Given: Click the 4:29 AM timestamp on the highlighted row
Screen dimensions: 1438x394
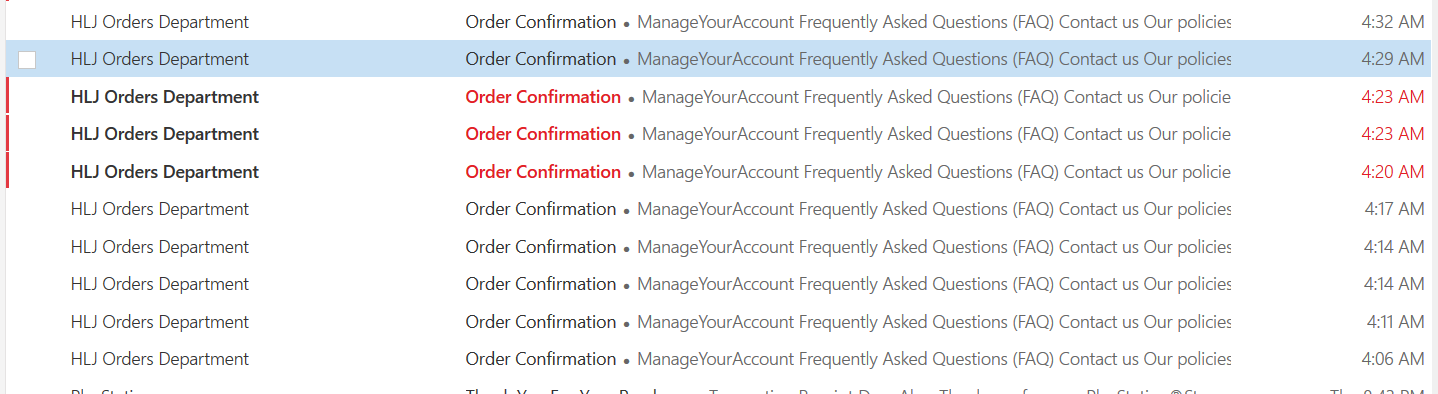Looking at the screenshot, I should [x=1392, y=59].
